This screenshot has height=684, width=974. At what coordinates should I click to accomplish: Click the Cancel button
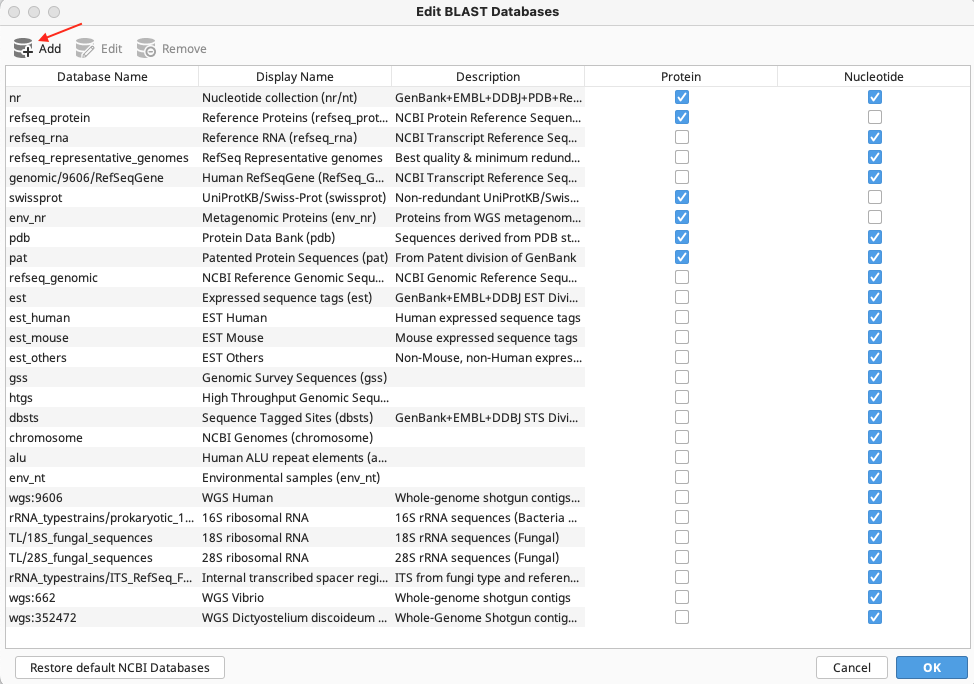click(852, 667)
